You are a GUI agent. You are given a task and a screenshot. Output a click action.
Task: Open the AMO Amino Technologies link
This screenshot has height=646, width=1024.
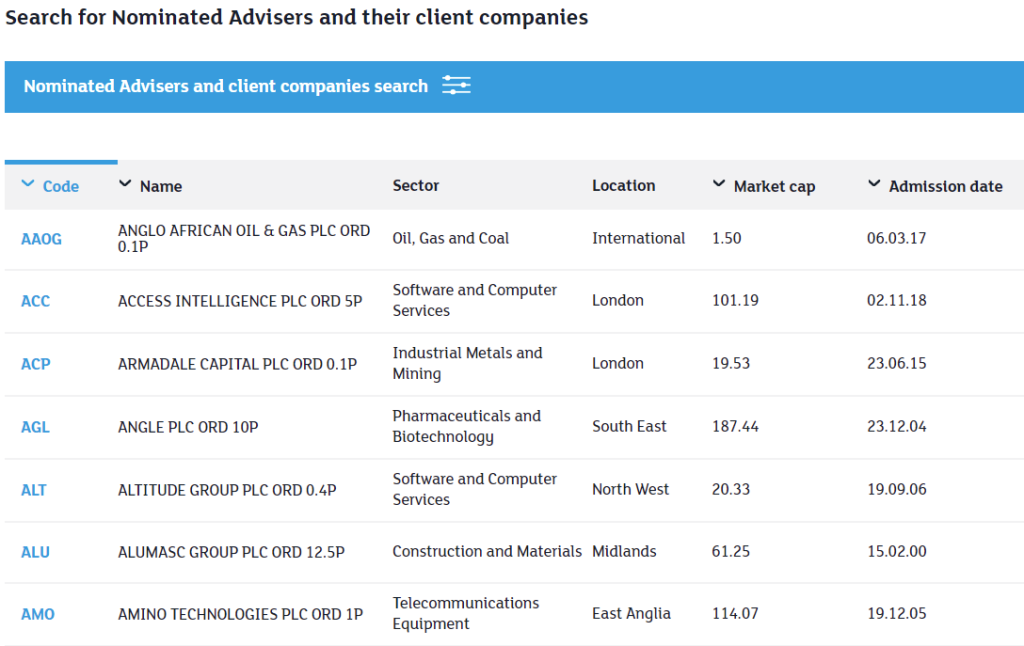(37, 613)
